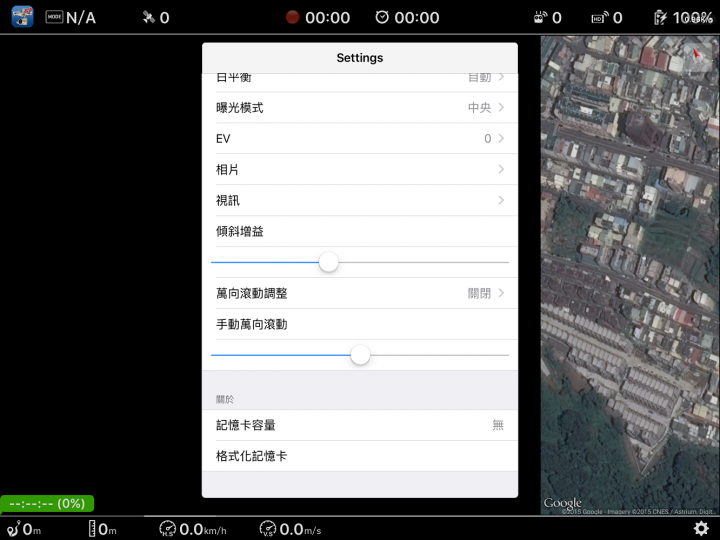Click the 傾斜增益 tilt gain slider knob
This screenshot has width=720, height=540.
(x=328, y=262)
